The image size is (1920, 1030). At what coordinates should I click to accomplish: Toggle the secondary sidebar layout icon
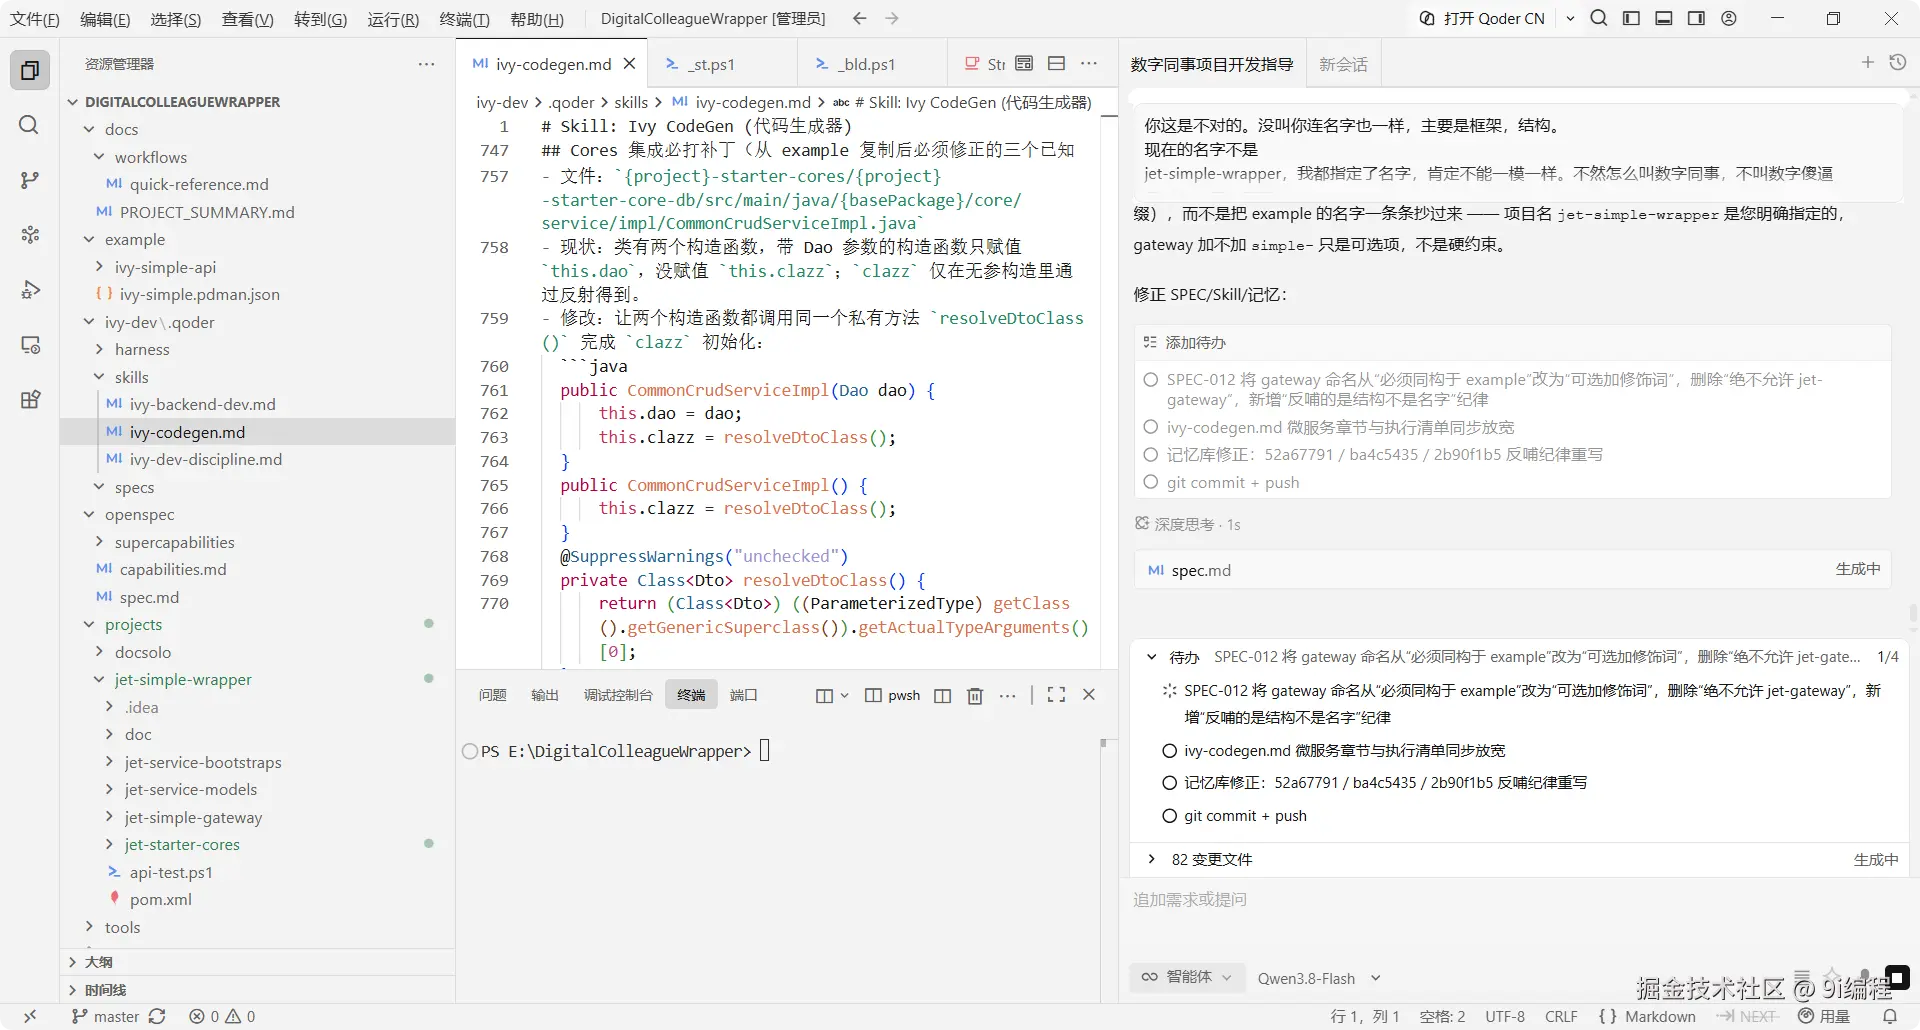pos(1696,18)
